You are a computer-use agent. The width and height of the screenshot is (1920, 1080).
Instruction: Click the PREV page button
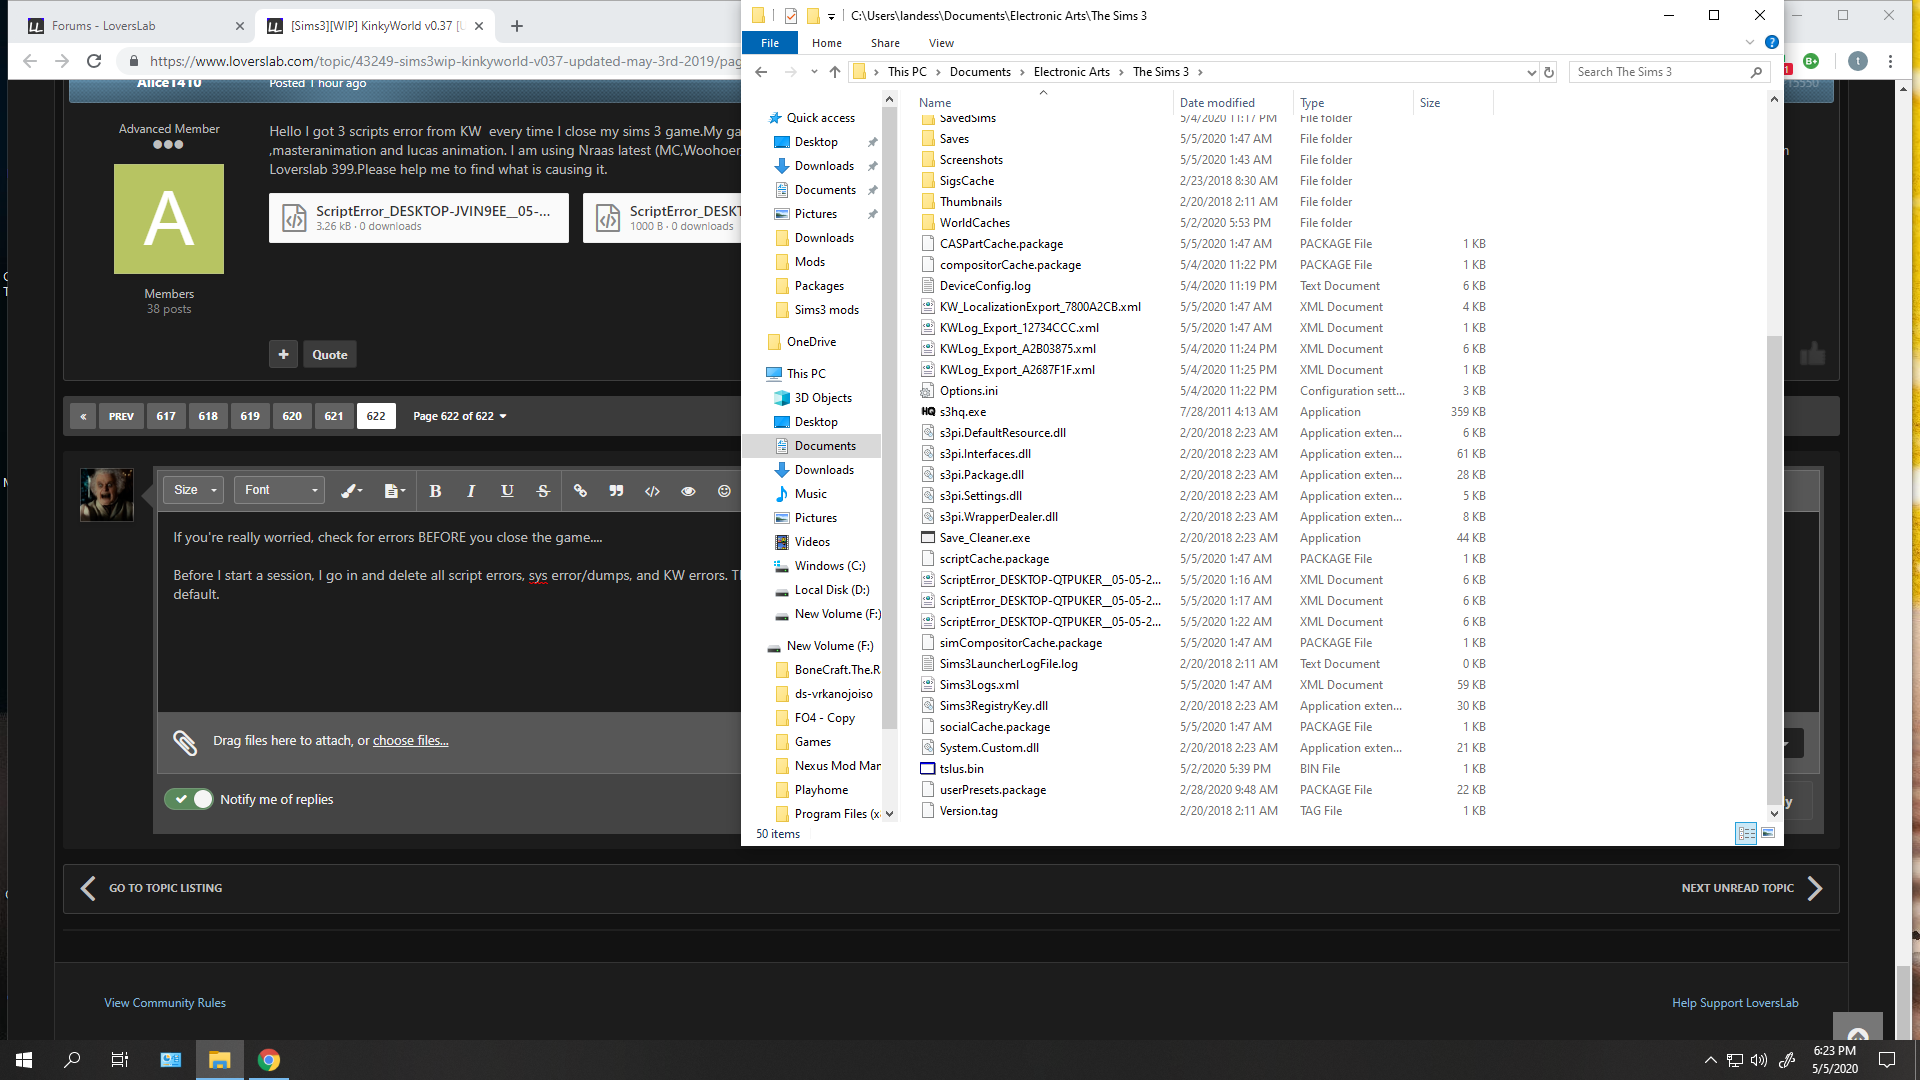coord(121,416)
